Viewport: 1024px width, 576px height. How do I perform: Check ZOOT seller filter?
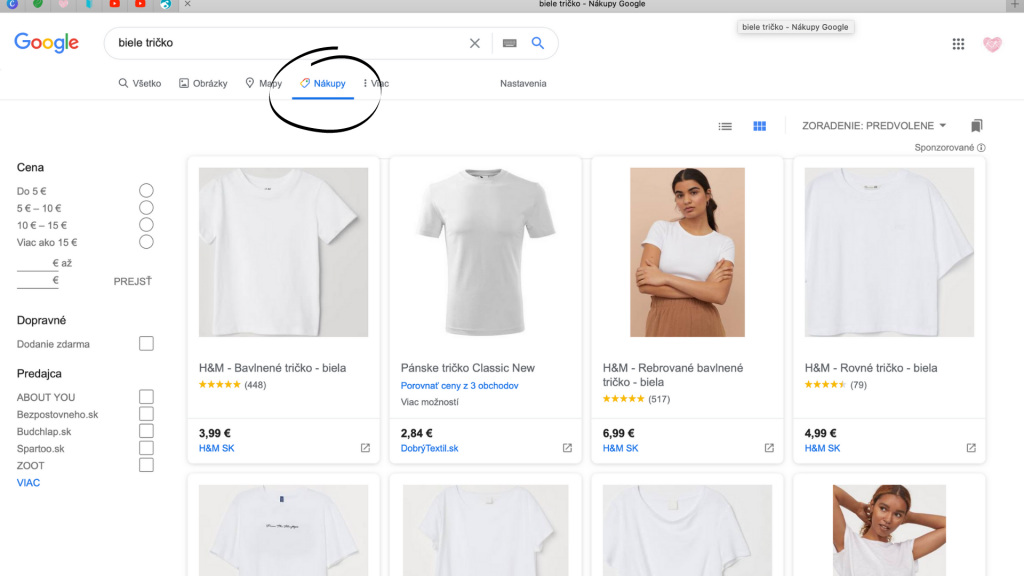pos(146,465)
